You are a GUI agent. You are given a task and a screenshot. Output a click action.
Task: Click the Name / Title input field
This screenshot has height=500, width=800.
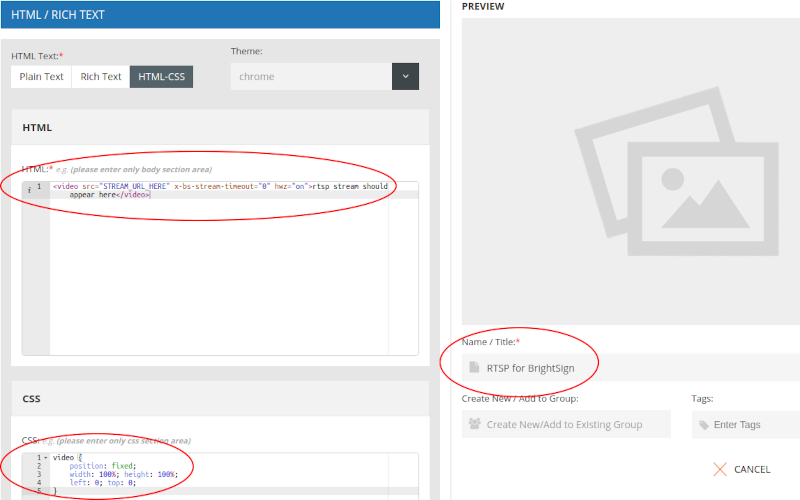631,368
